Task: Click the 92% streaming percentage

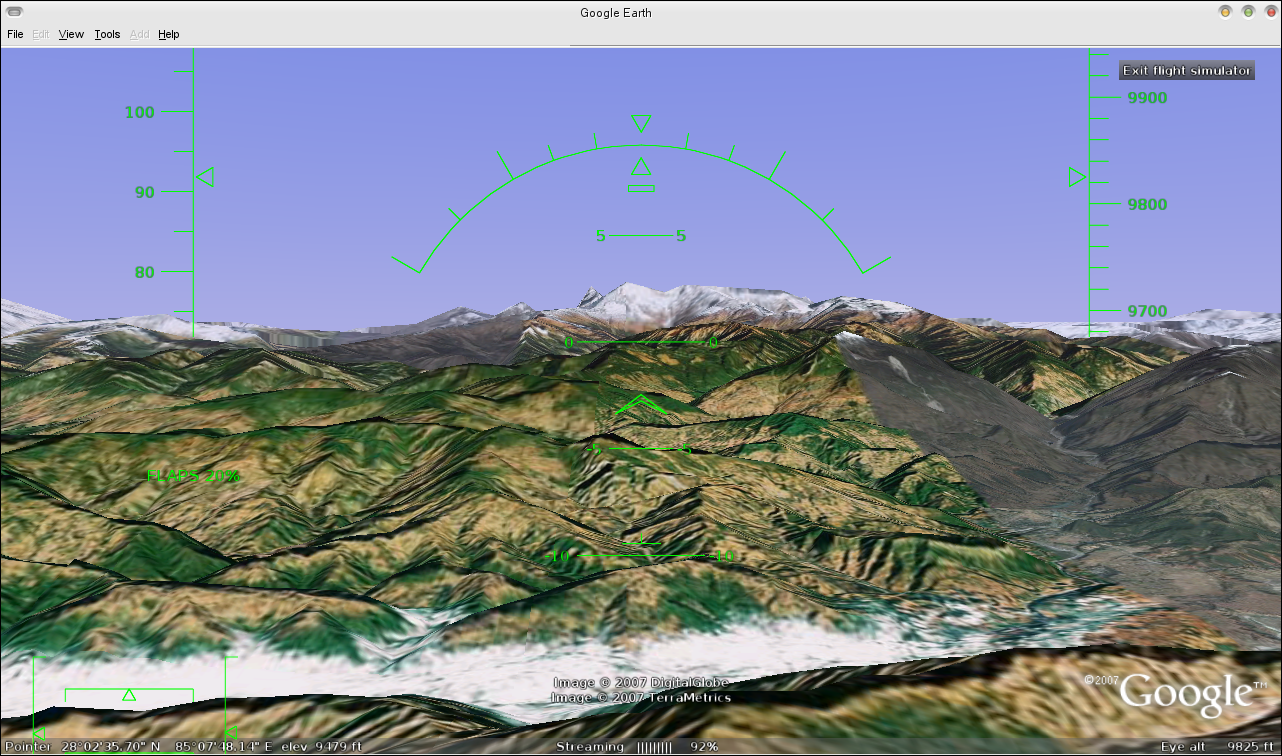Action: point(704,747)
